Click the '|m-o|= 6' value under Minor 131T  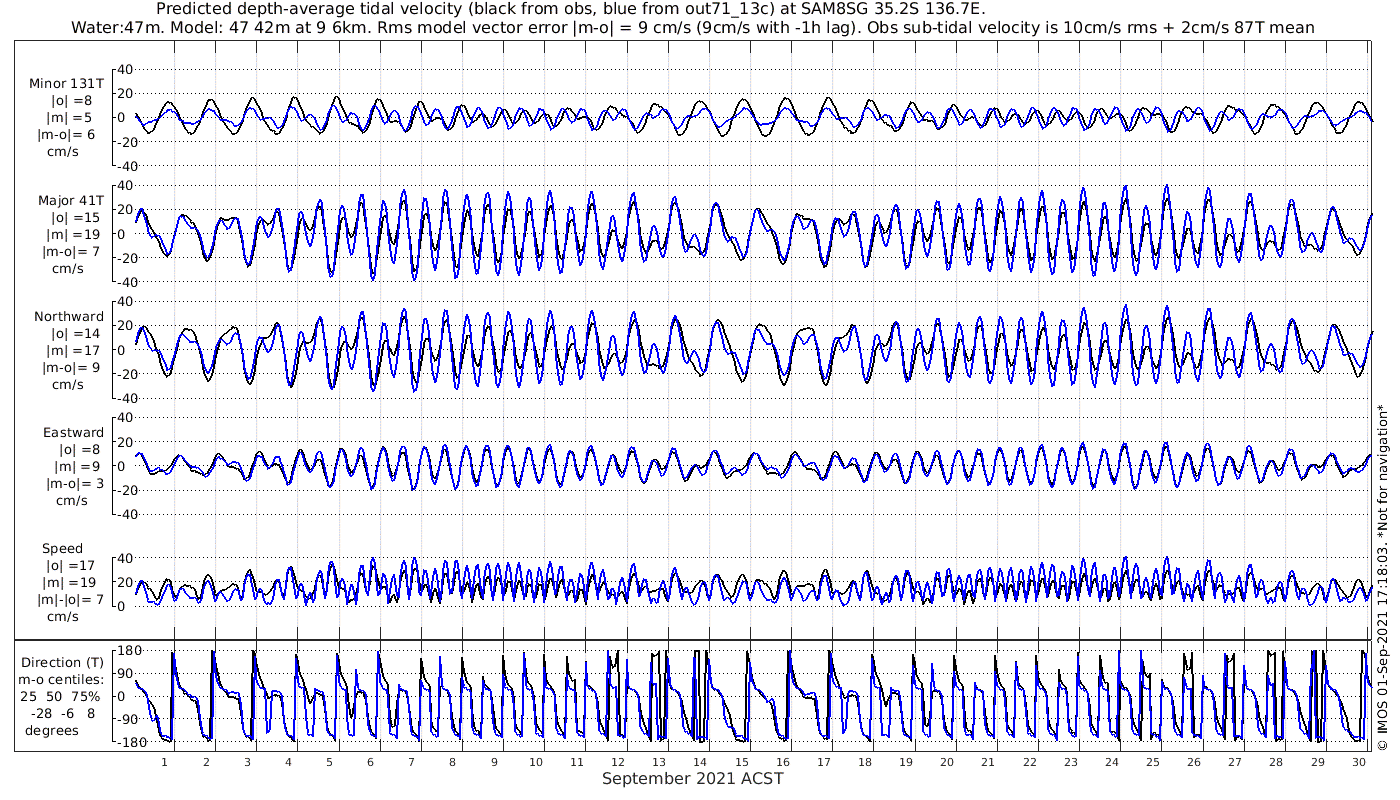[x=68, y=134]
